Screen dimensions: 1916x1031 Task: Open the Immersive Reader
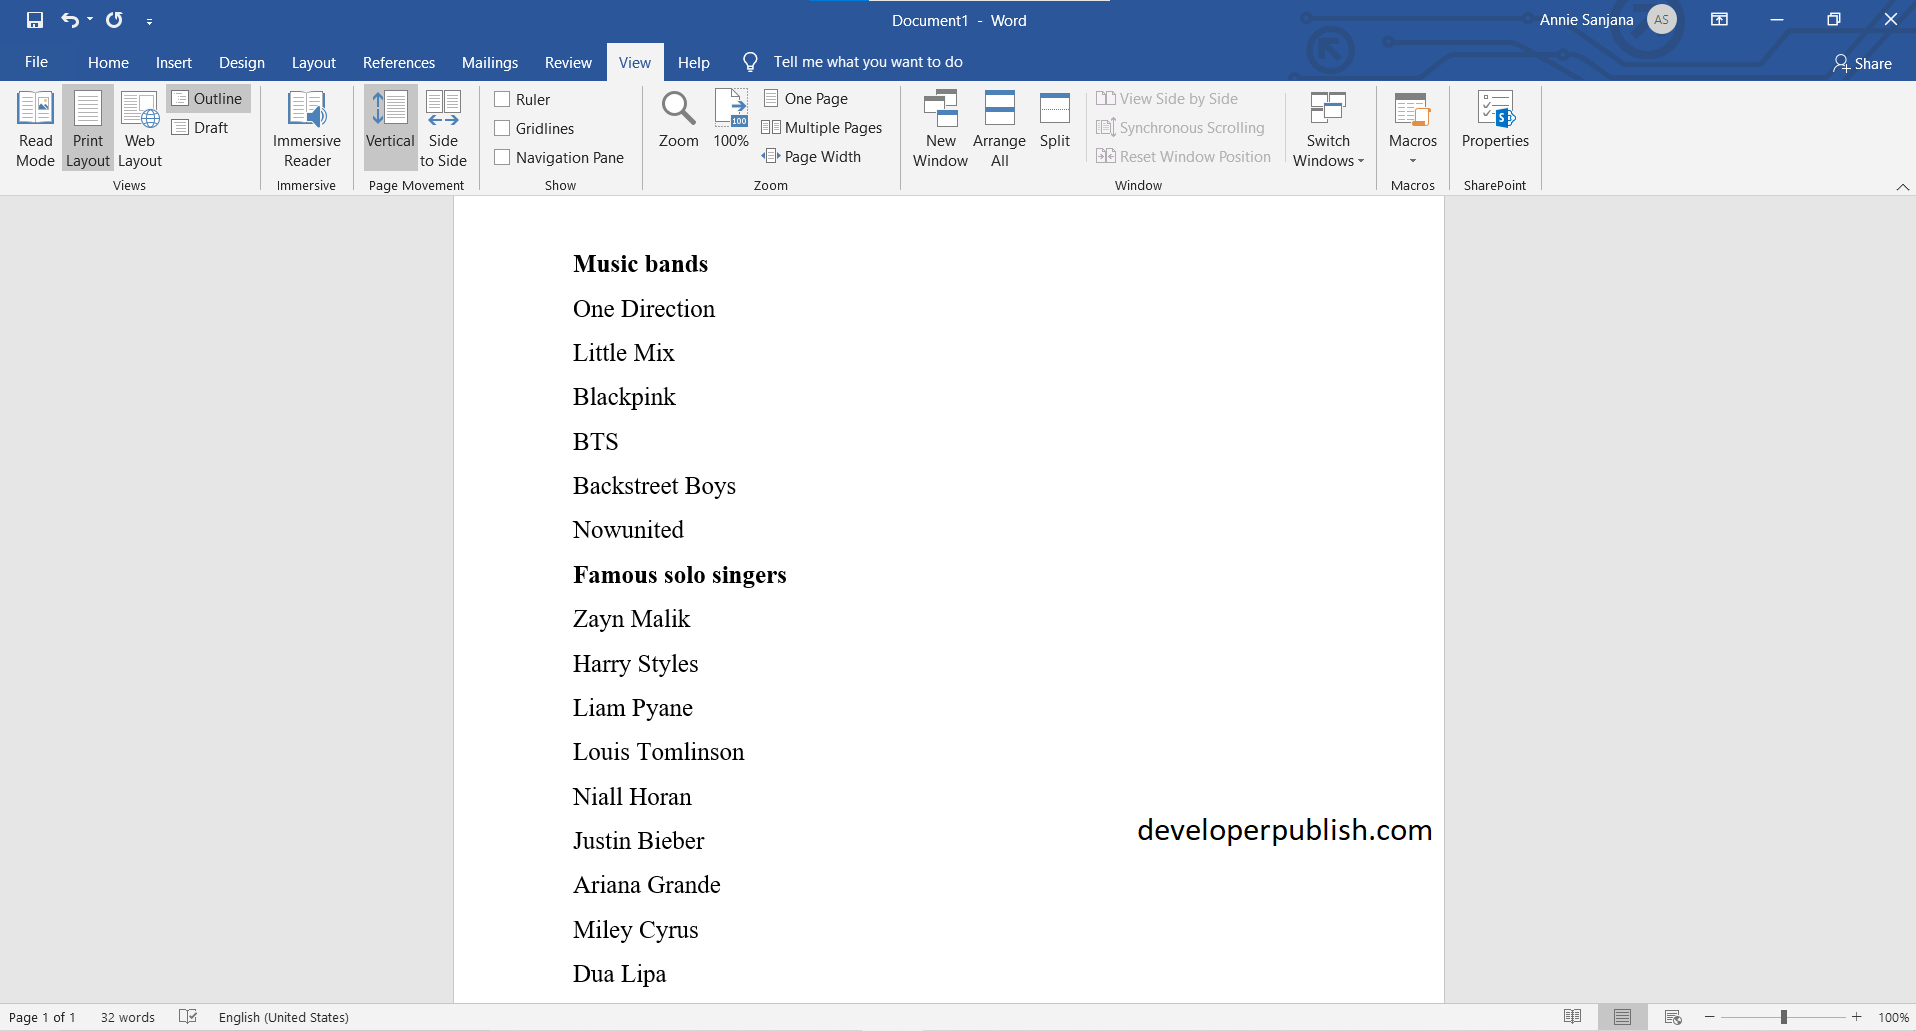[x=306, y=127]
